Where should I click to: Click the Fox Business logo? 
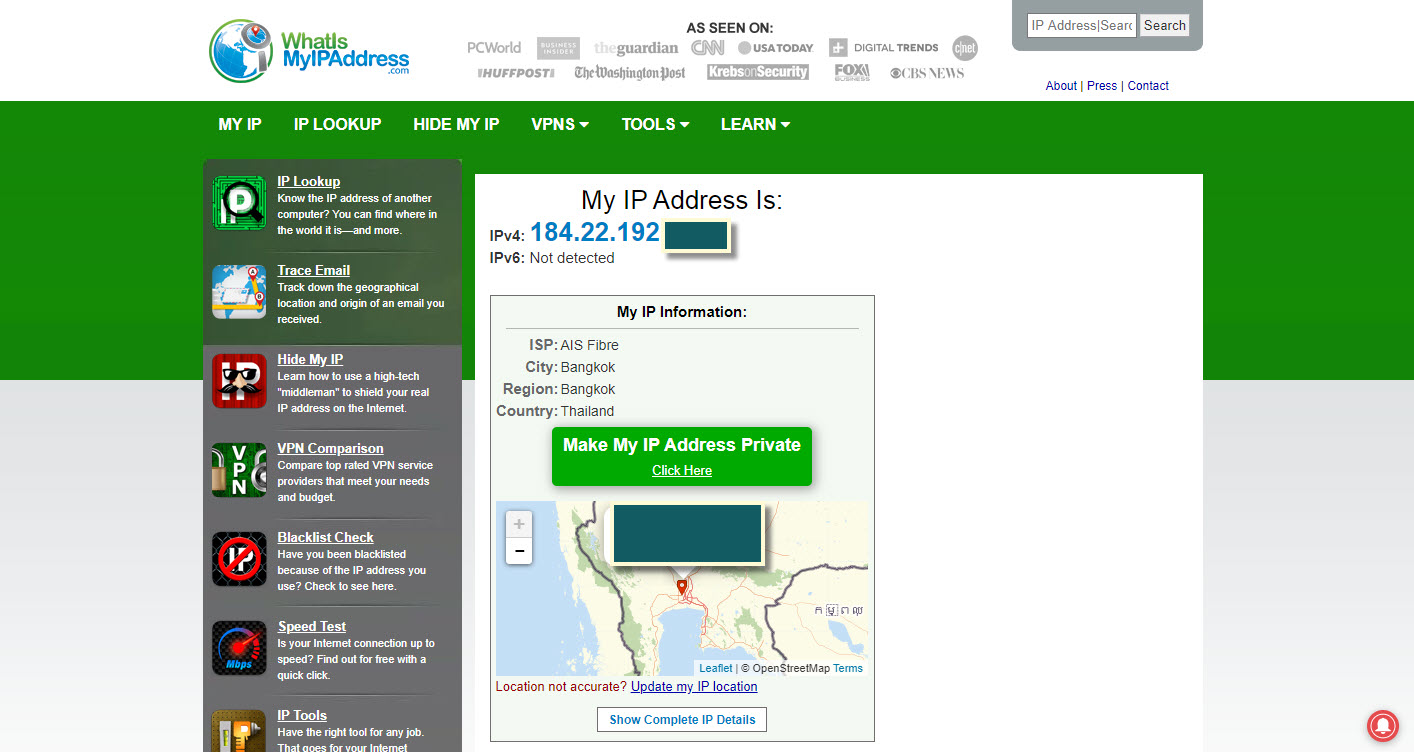click(x=852, y=72)
